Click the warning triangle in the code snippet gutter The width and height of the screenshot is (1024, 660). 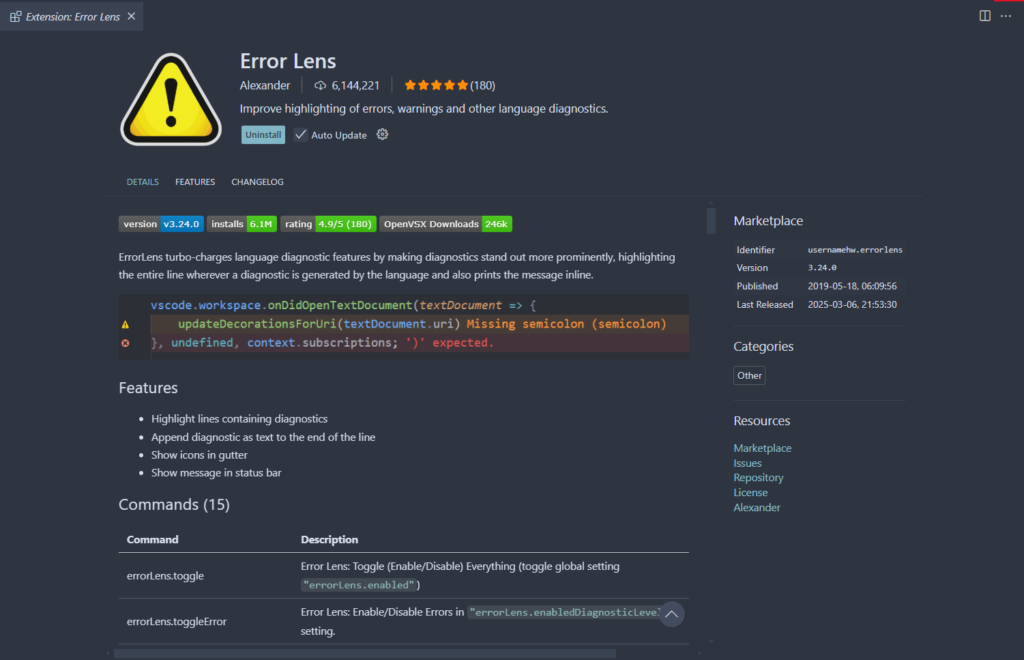(124, 323)
